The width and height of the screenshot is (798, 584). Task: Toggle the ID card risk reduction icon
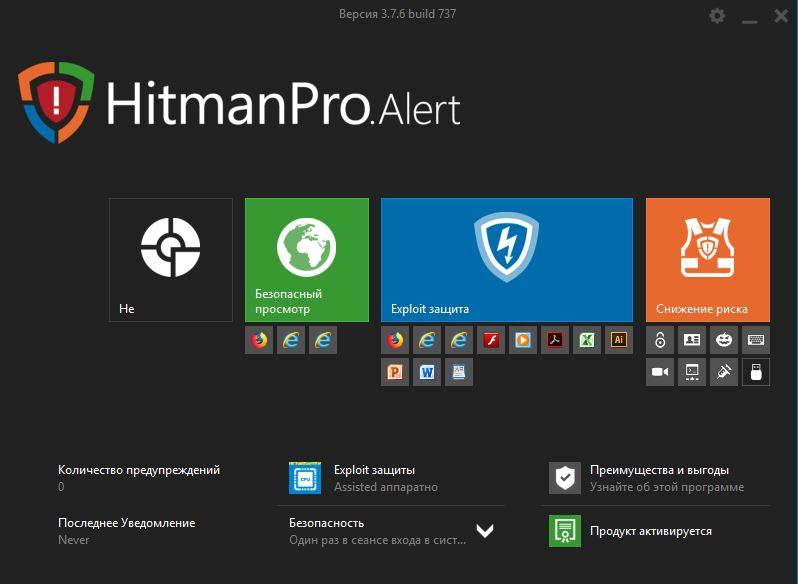tap(692, 340)
